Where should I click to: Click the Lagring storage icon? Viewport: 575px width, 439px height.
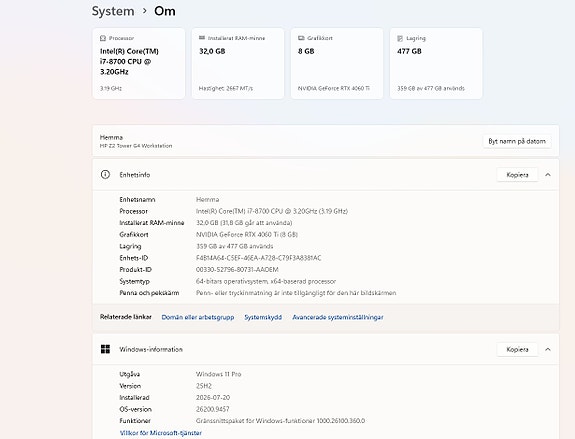click(x=400, y=38)
